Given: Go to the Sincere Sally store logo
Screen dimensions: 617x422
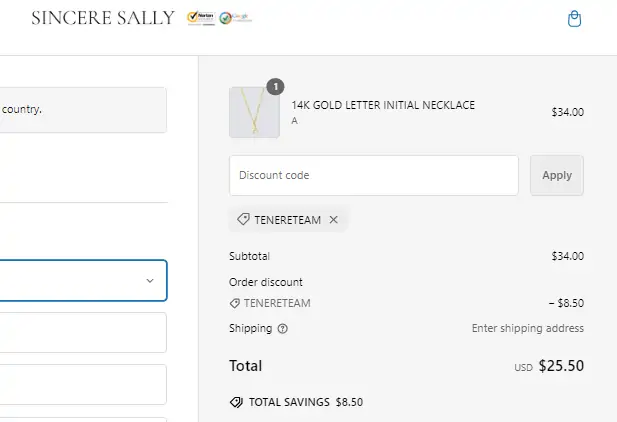Looking at the screenshot, I should click(103, 18).
